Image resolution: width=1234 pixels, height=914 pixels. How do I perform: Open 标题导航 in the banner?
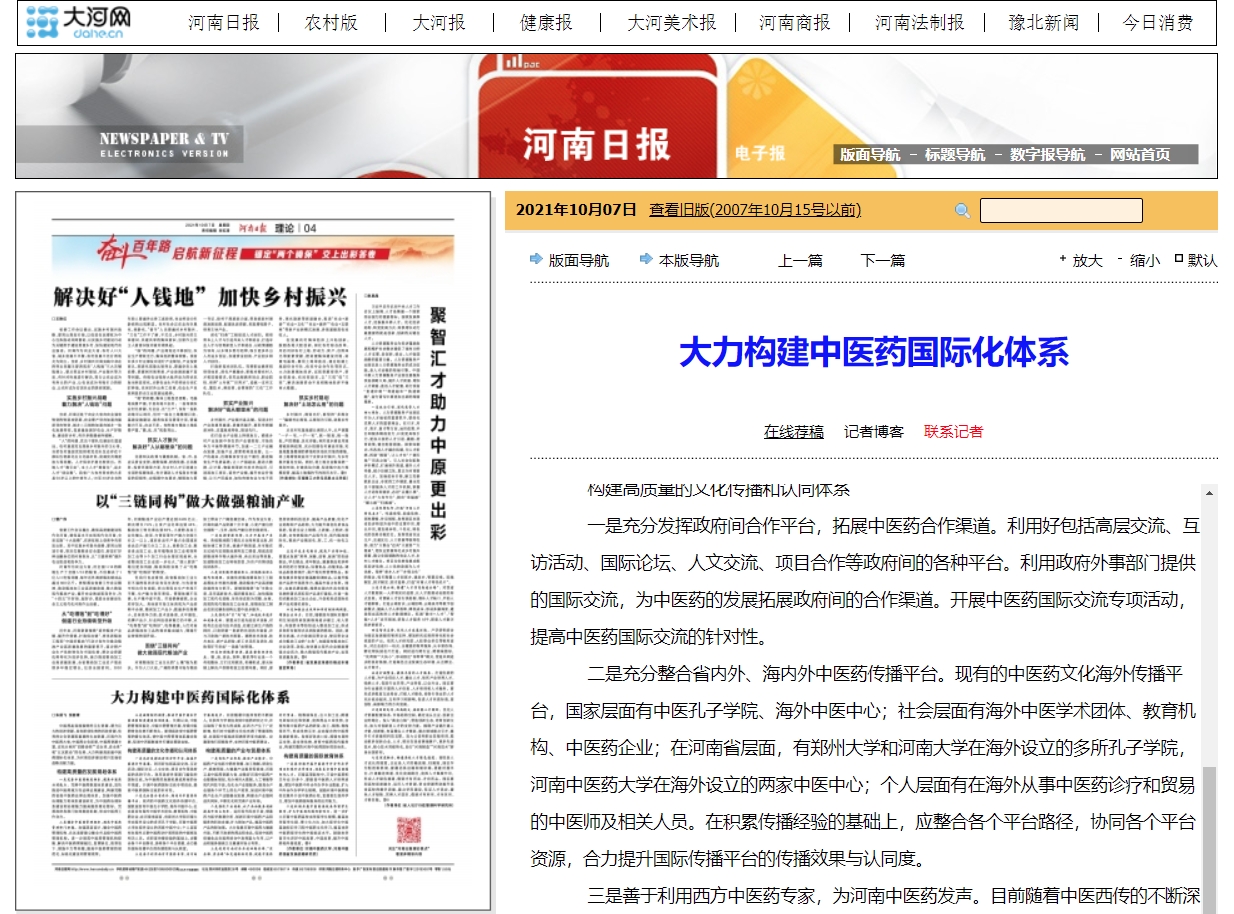(x=955, y=155)
